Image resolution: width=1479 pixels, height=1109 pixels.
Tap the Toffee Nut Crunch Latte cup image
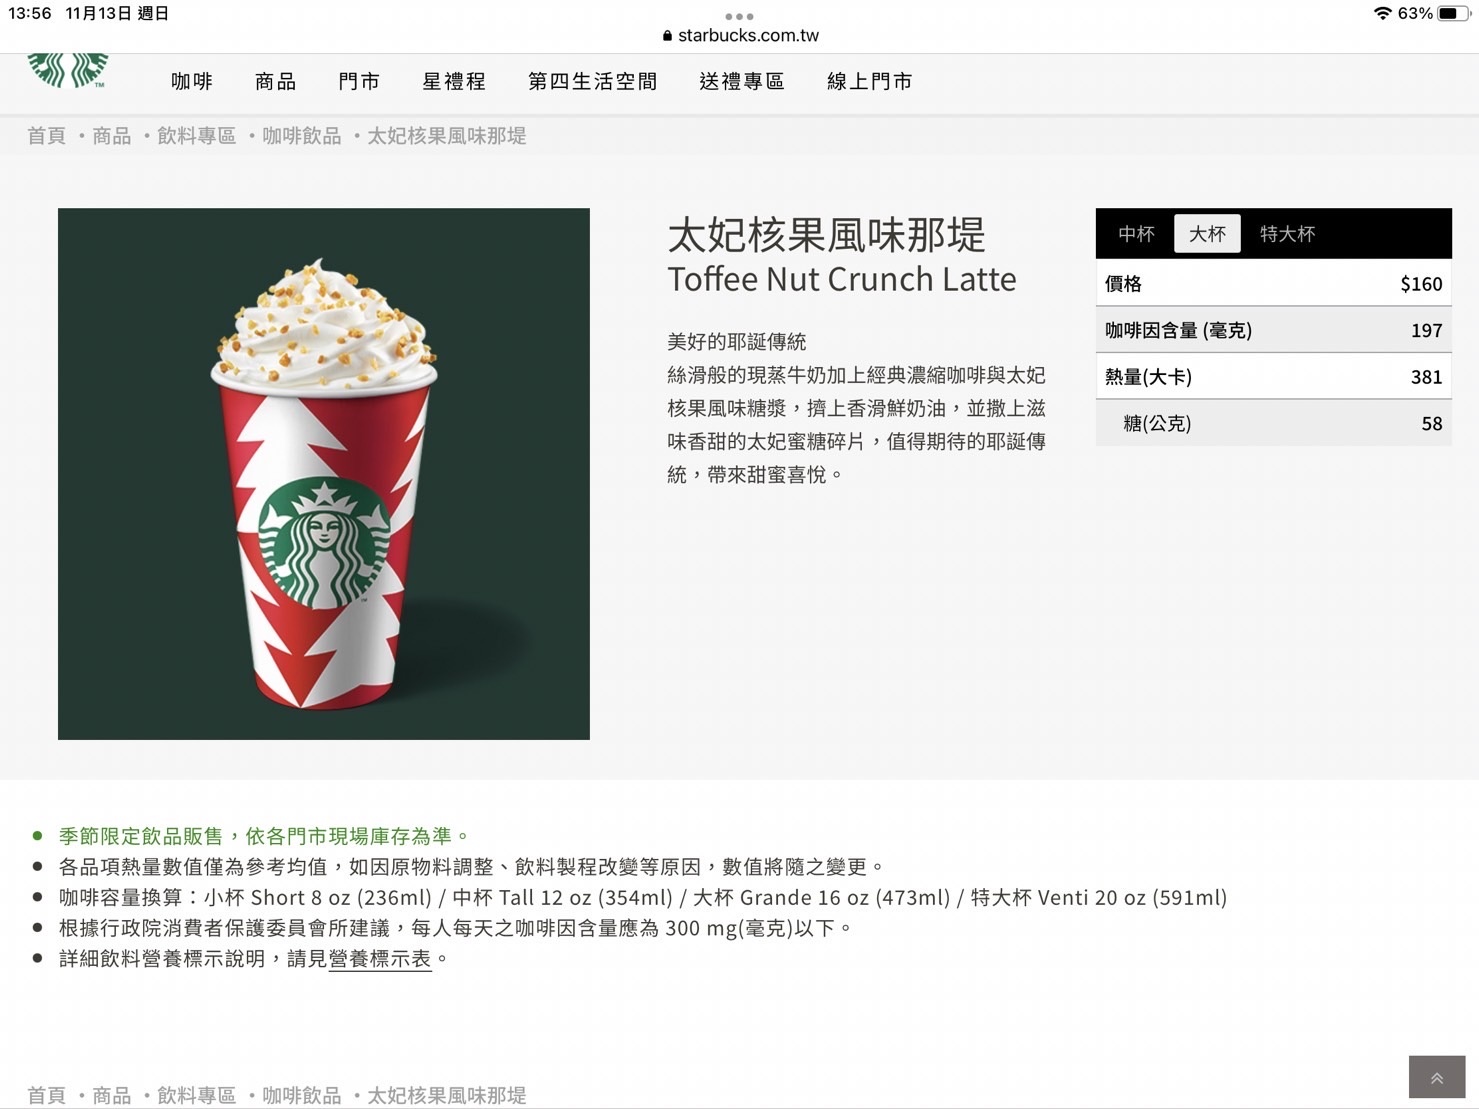(x=324, y=474)
